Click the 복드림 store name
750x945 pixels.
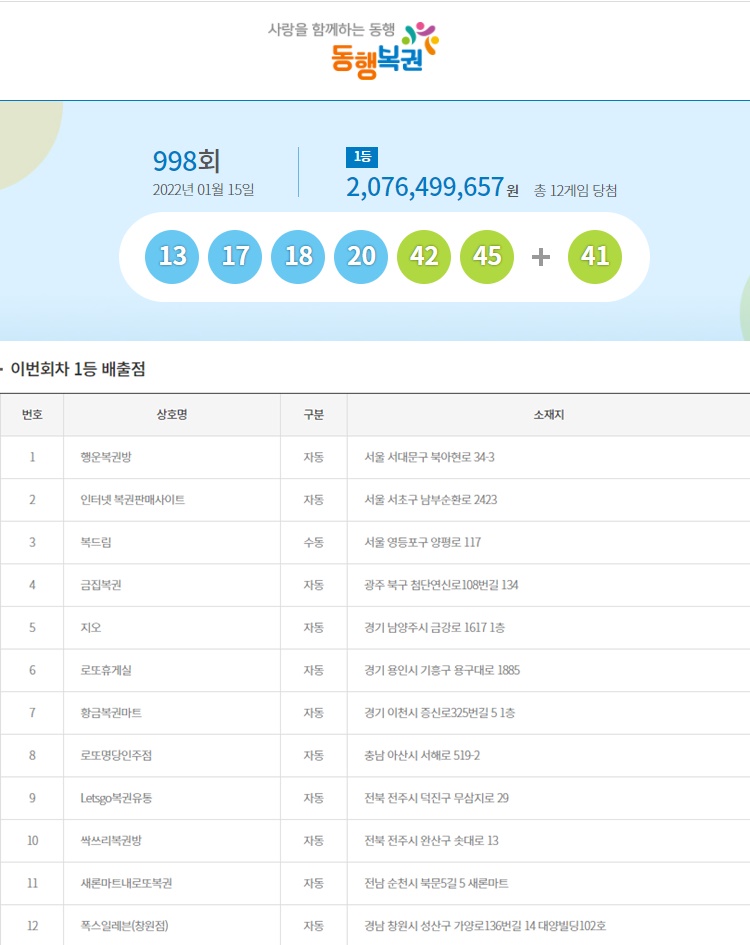tap(95, 542)
